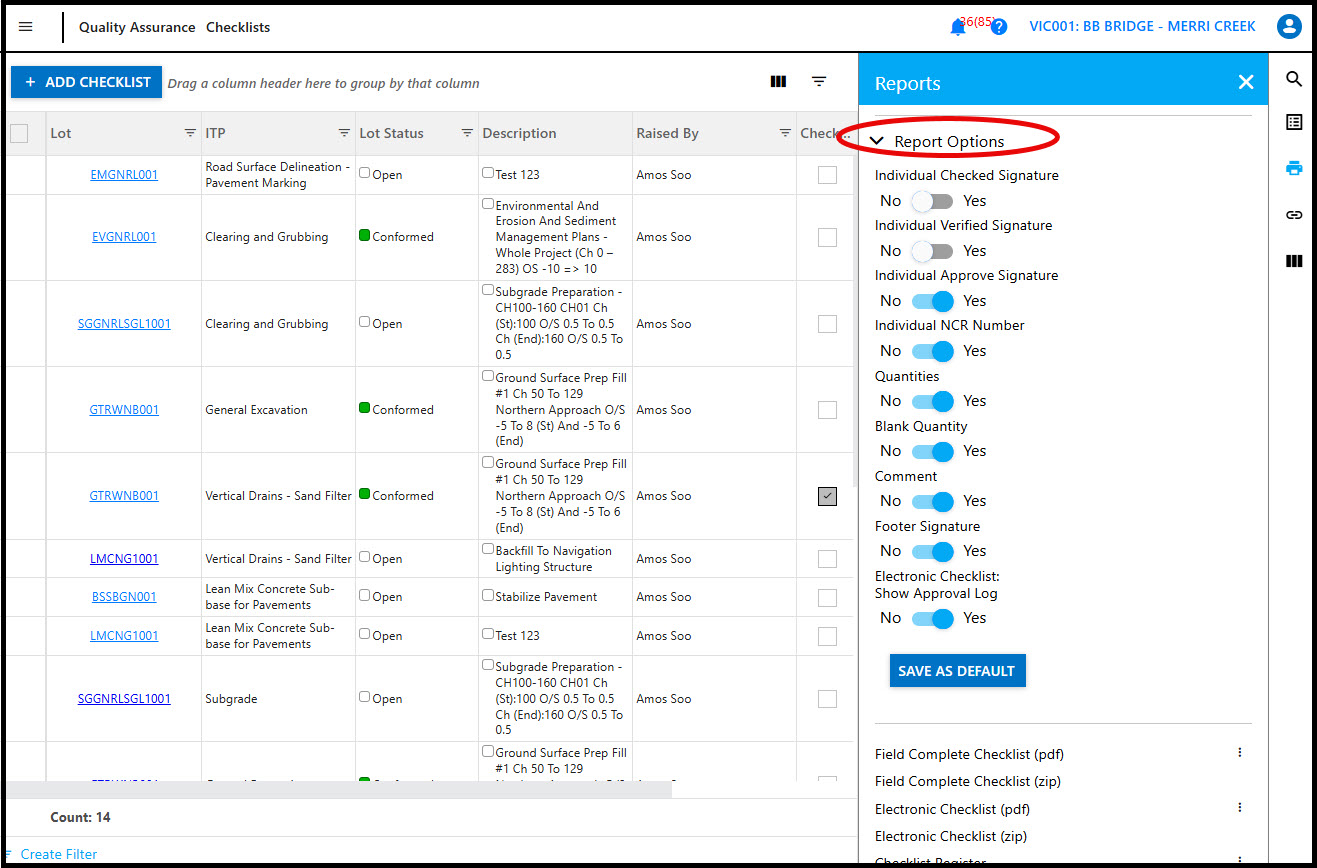This screenshot has width=1317, height=868.
Task: Open the help question mark icon
Action: click(x=998, y=28)
